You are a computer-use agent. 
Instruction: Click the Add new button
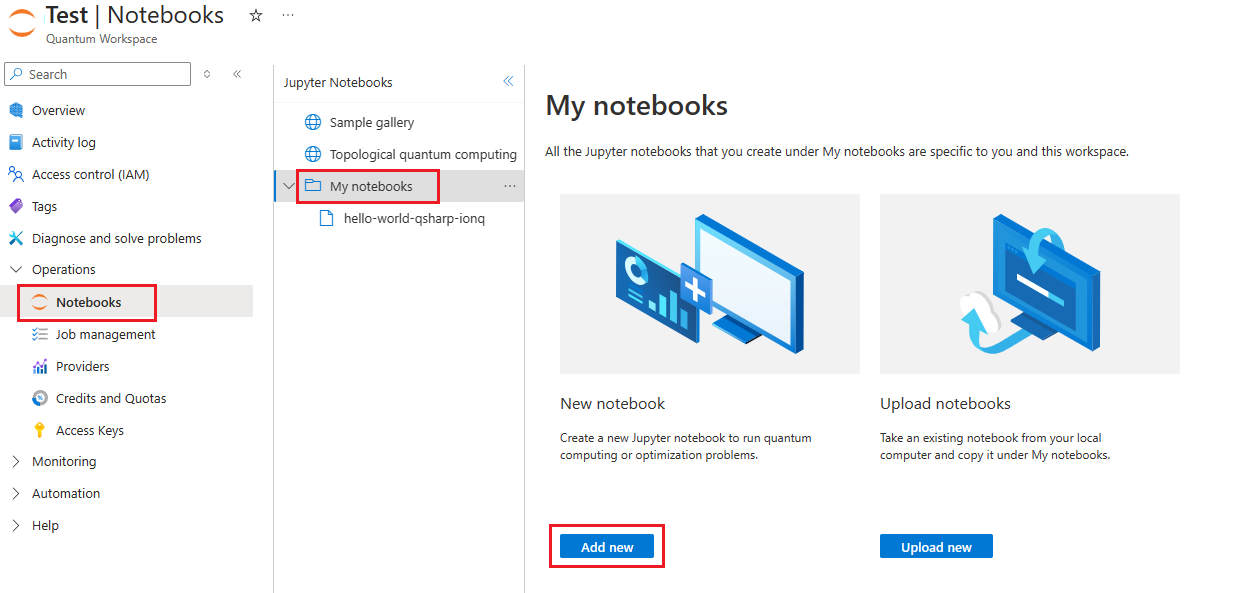pos(607,546)
